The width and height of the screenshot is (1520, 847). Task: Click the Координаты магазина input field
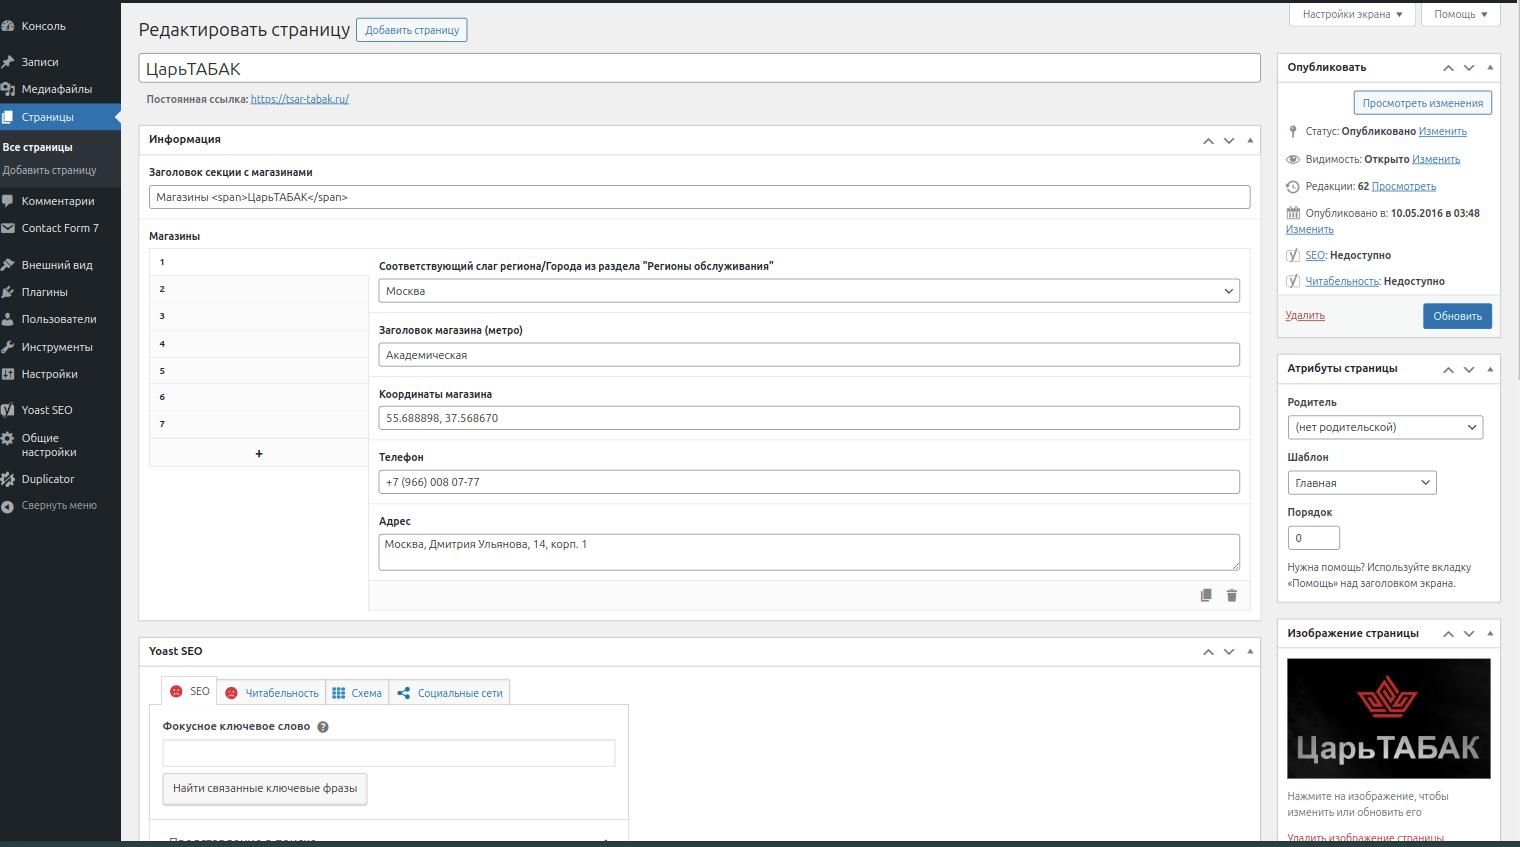pos(809,418)
